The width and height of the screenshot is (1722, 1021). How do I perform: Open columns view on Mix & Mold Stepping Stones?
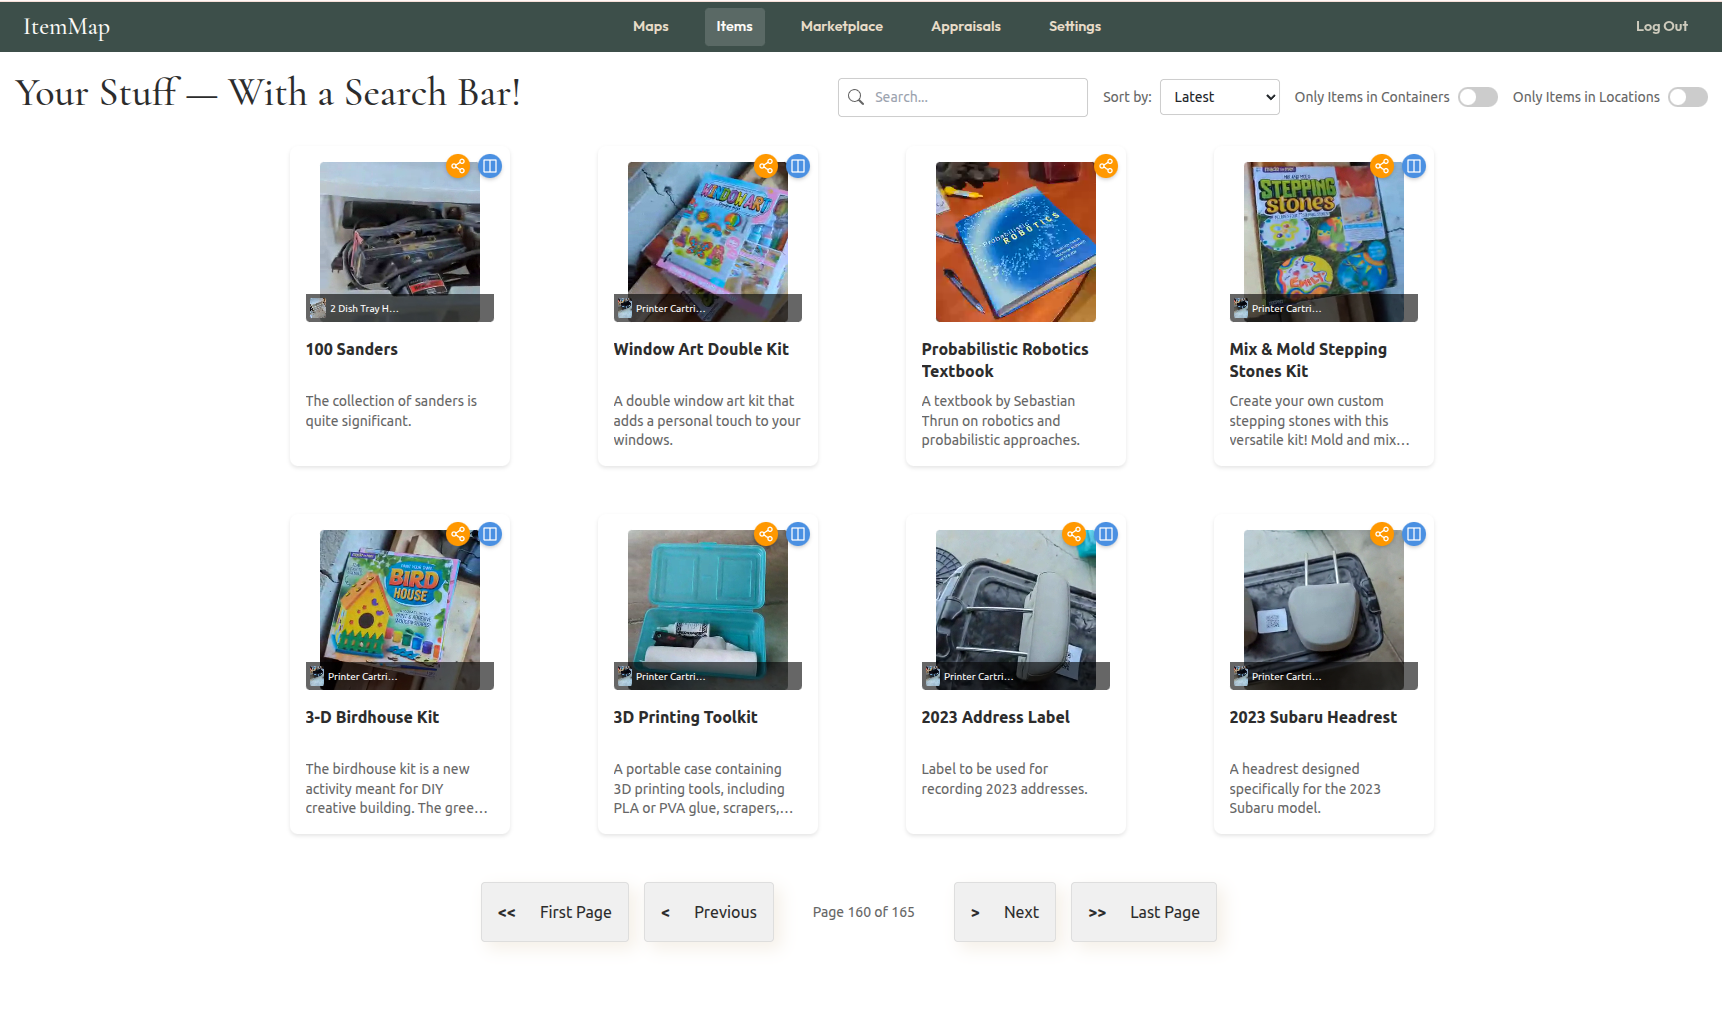pos(1414,166)
